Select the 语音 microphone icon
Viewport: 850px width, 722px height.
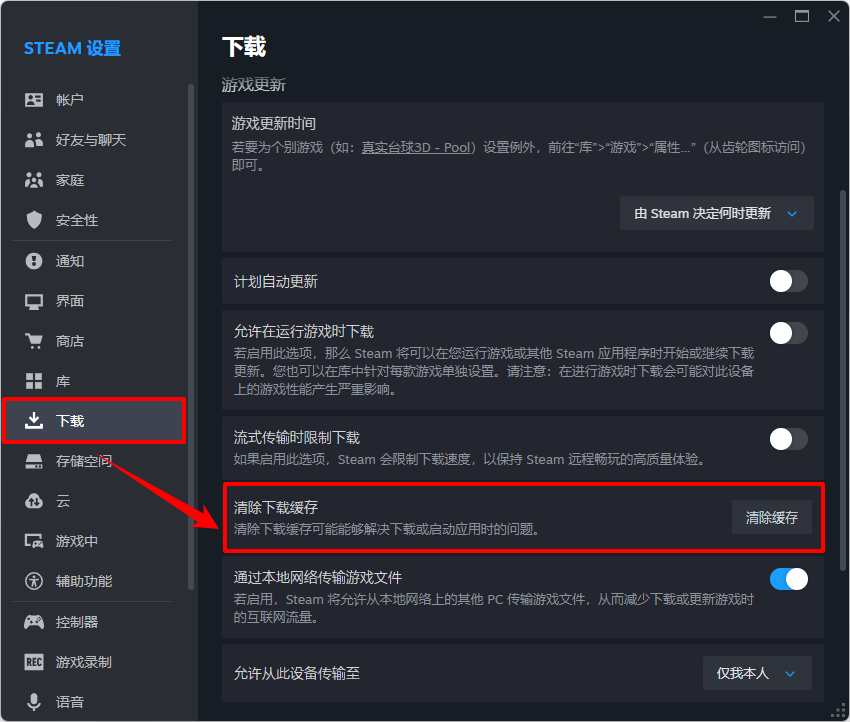[34, 702]
